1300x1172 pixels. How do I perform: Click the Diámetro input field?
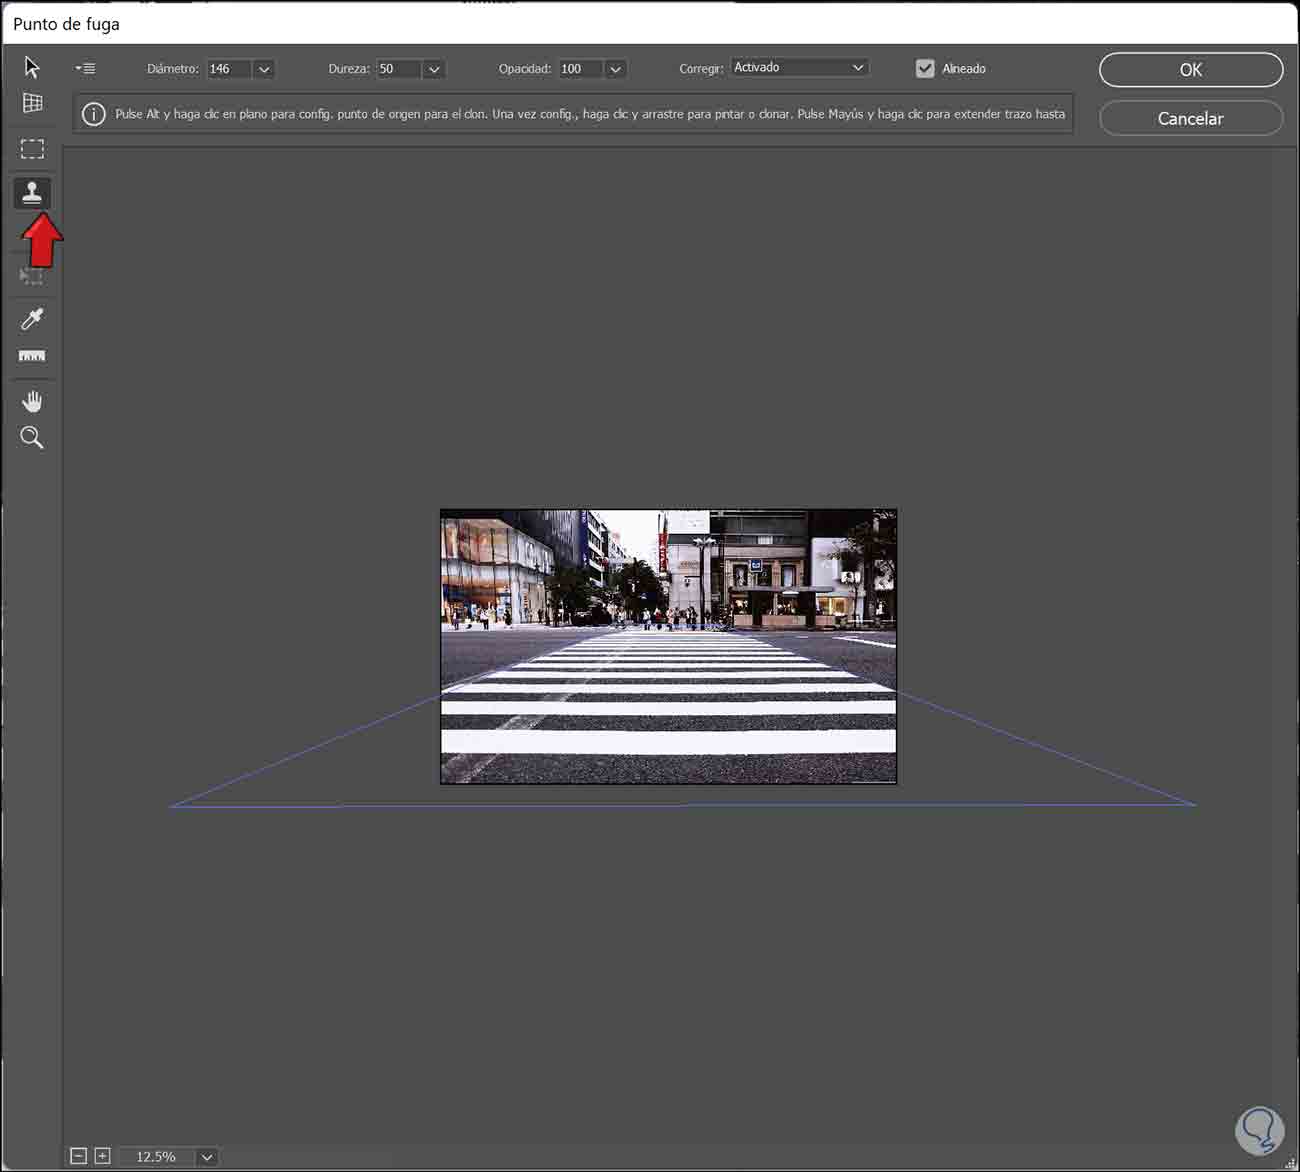click(228, 69)
